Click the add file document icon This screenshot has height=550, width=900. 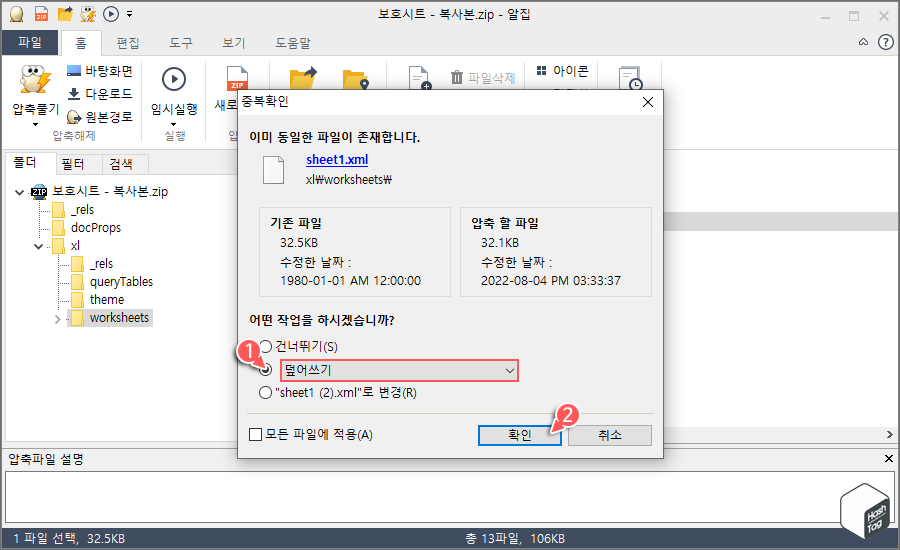419,78
